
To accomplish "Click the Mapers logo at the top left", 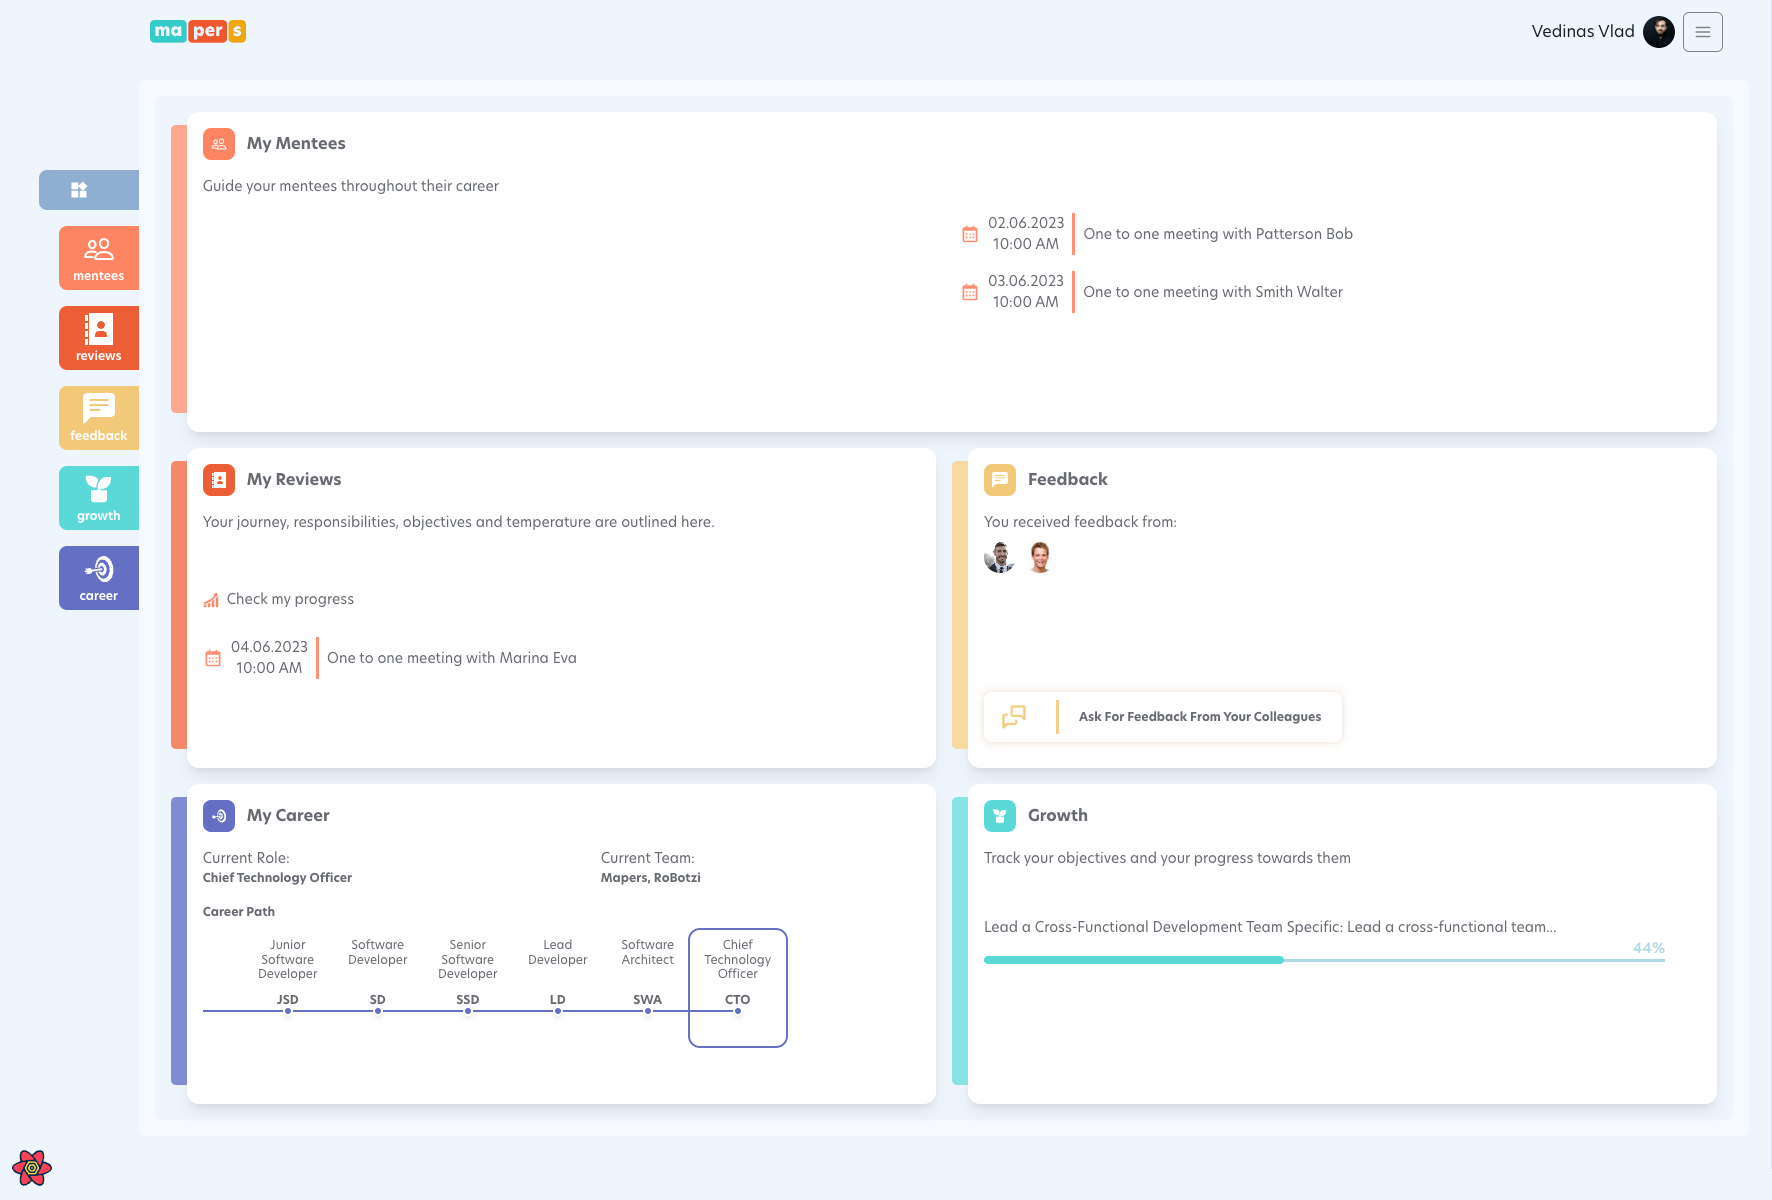I will coord(197,31).
